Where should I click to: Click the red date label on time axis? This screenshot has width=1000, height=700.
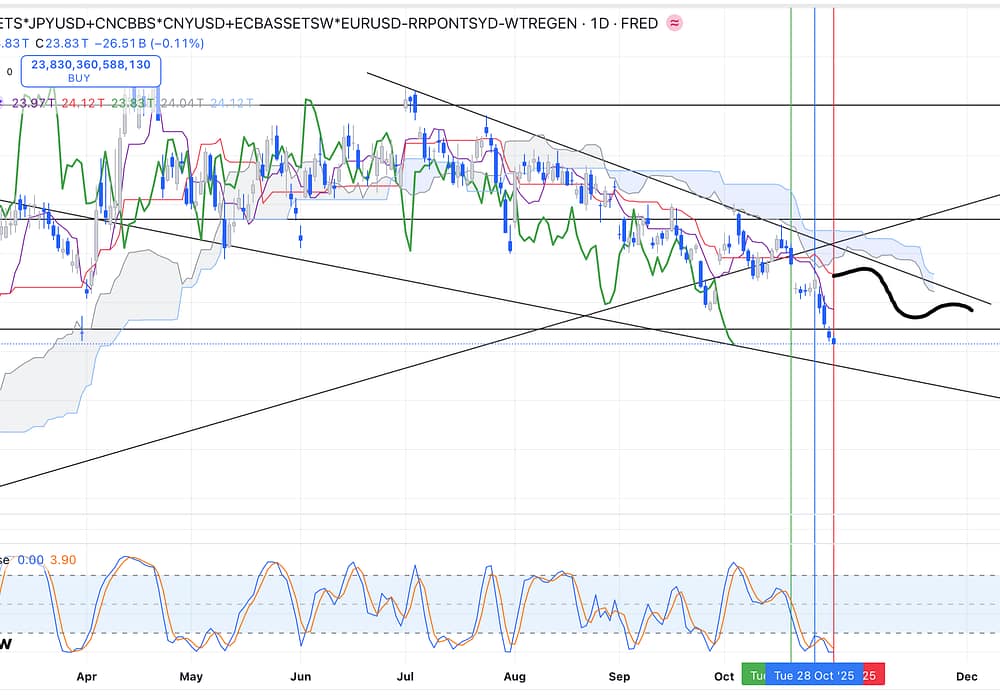[x=871, y=676]
